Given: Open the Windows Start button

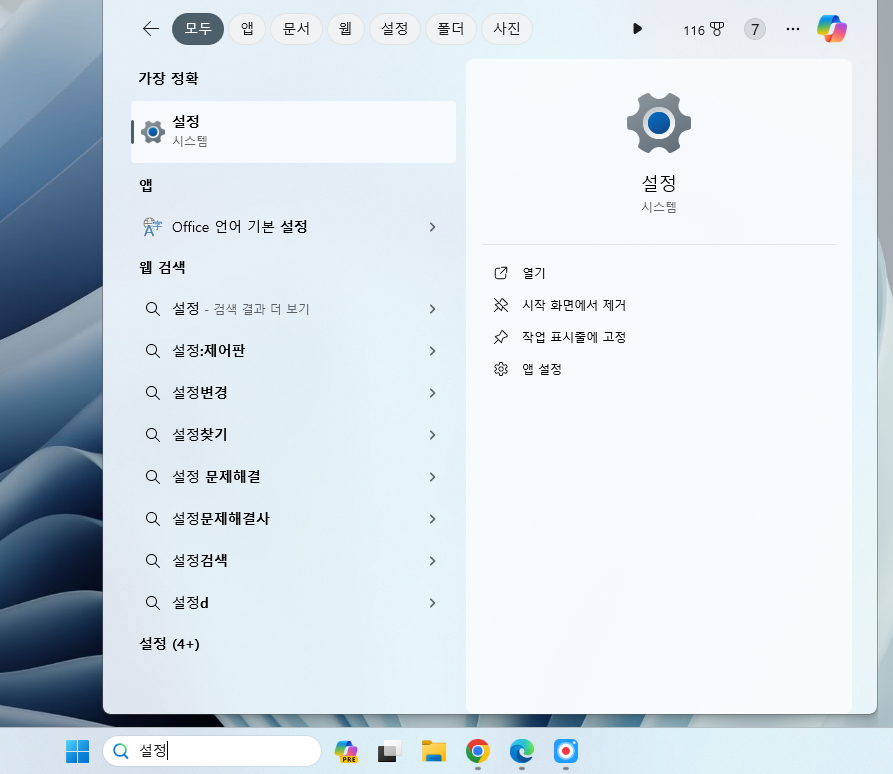Looking at the screenshot, I should 77,751.
